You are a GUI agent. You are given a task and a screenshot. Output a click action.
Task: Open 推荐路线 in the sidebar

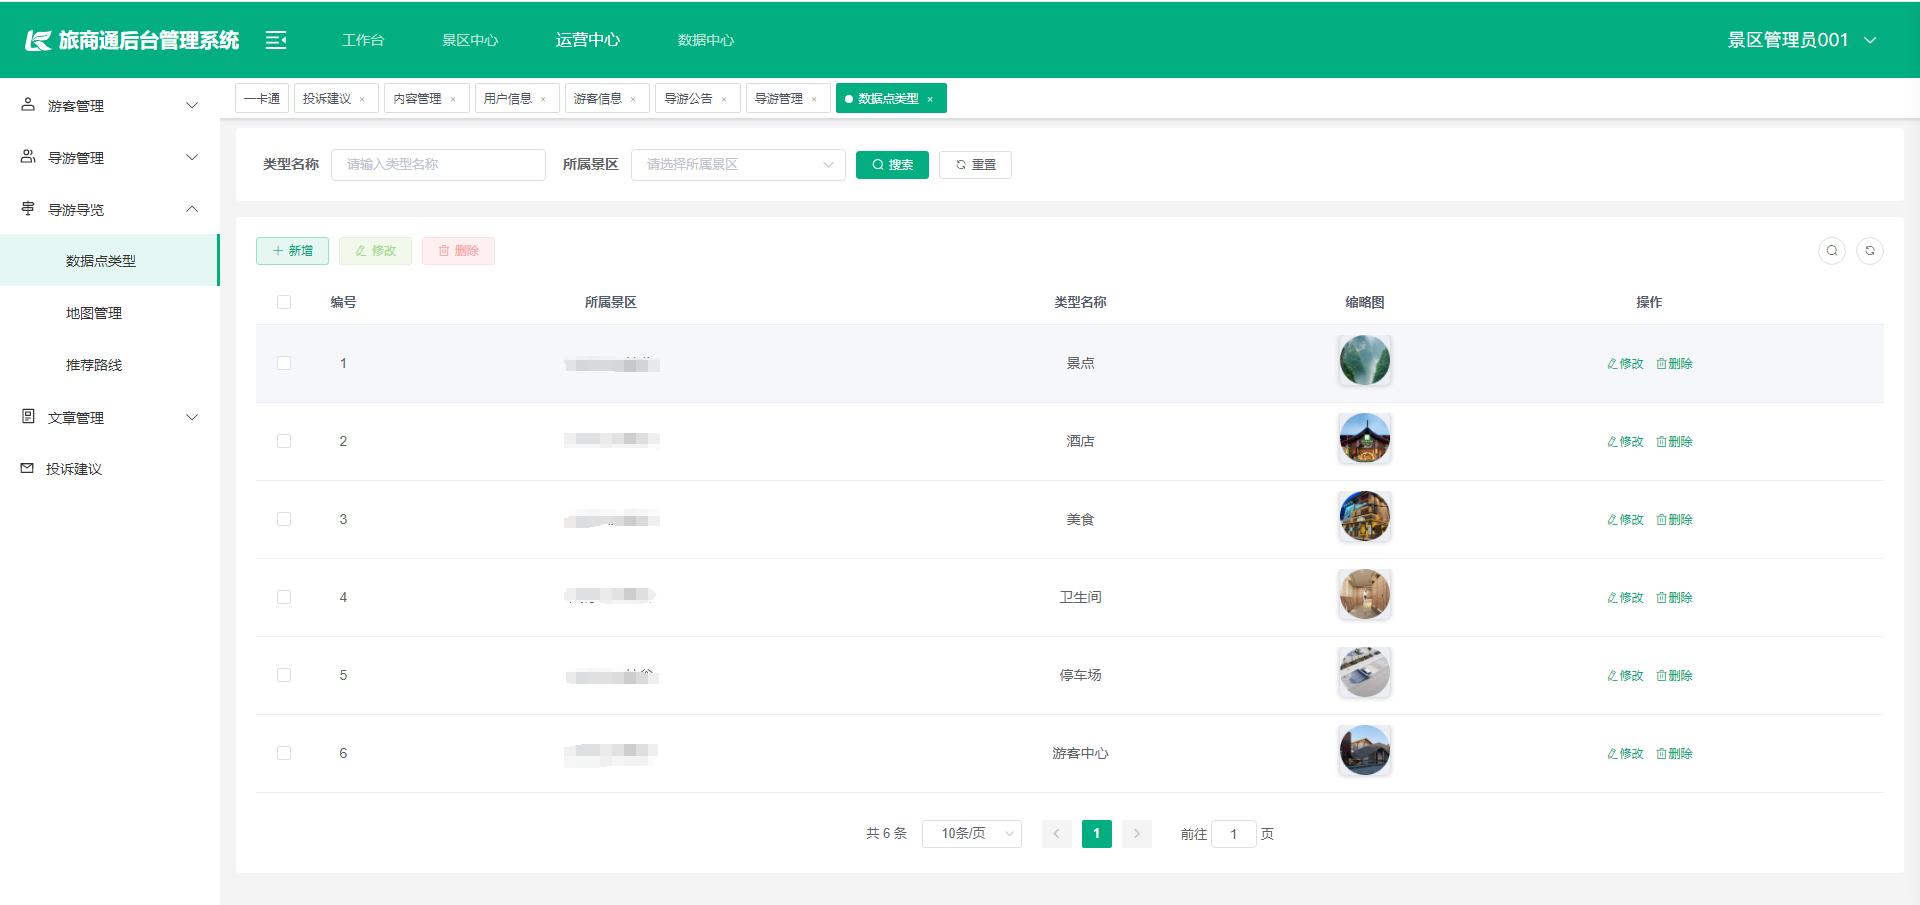[x=110, y=365]
